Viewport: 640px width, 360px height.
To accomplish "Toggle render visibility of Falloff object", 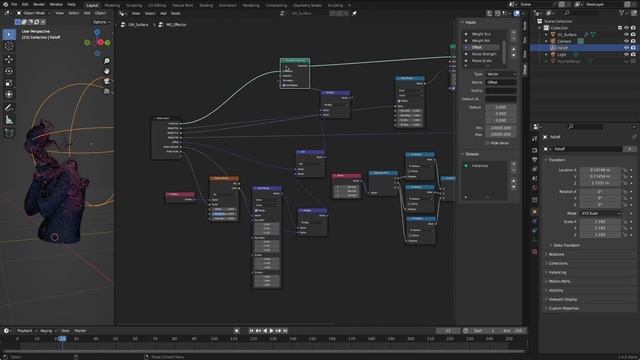I will tap(633, 48).
